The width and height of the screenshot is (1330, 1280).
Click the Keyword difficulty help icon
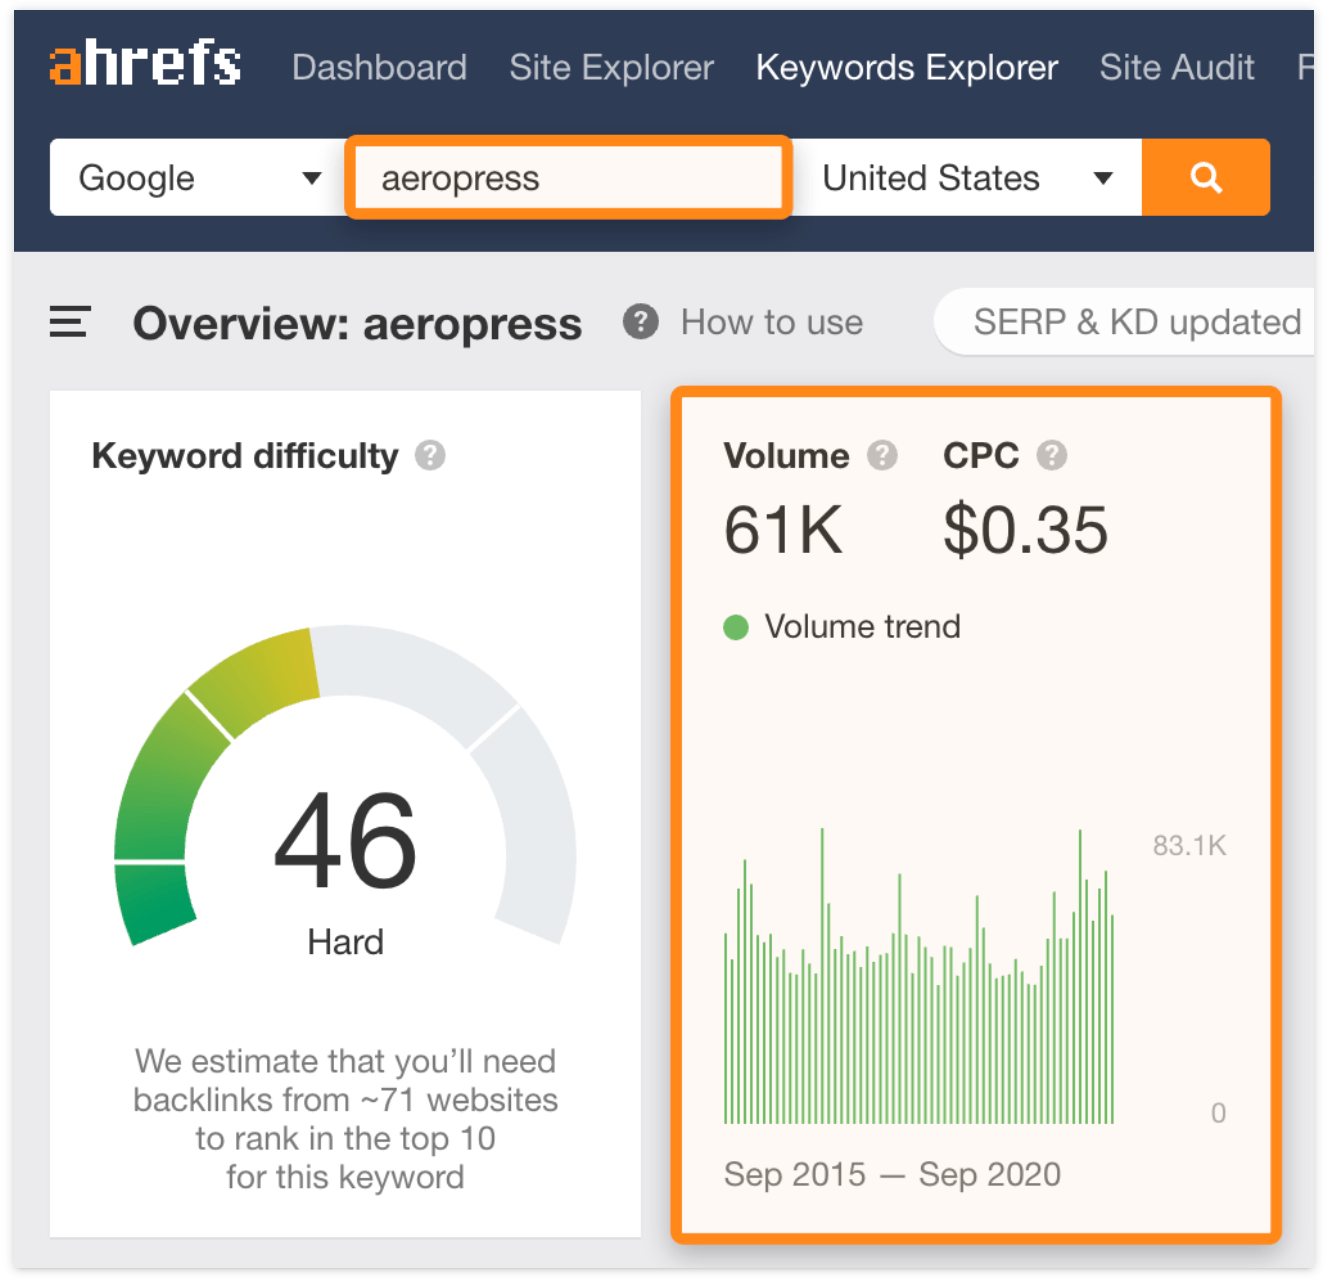coord(430,456)
